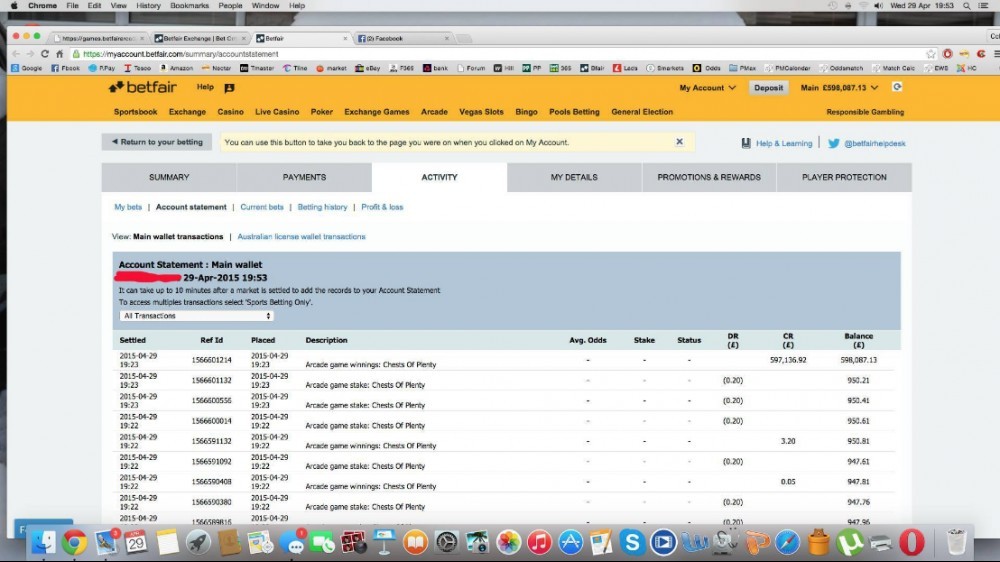Click the Betfair logo

142,87
